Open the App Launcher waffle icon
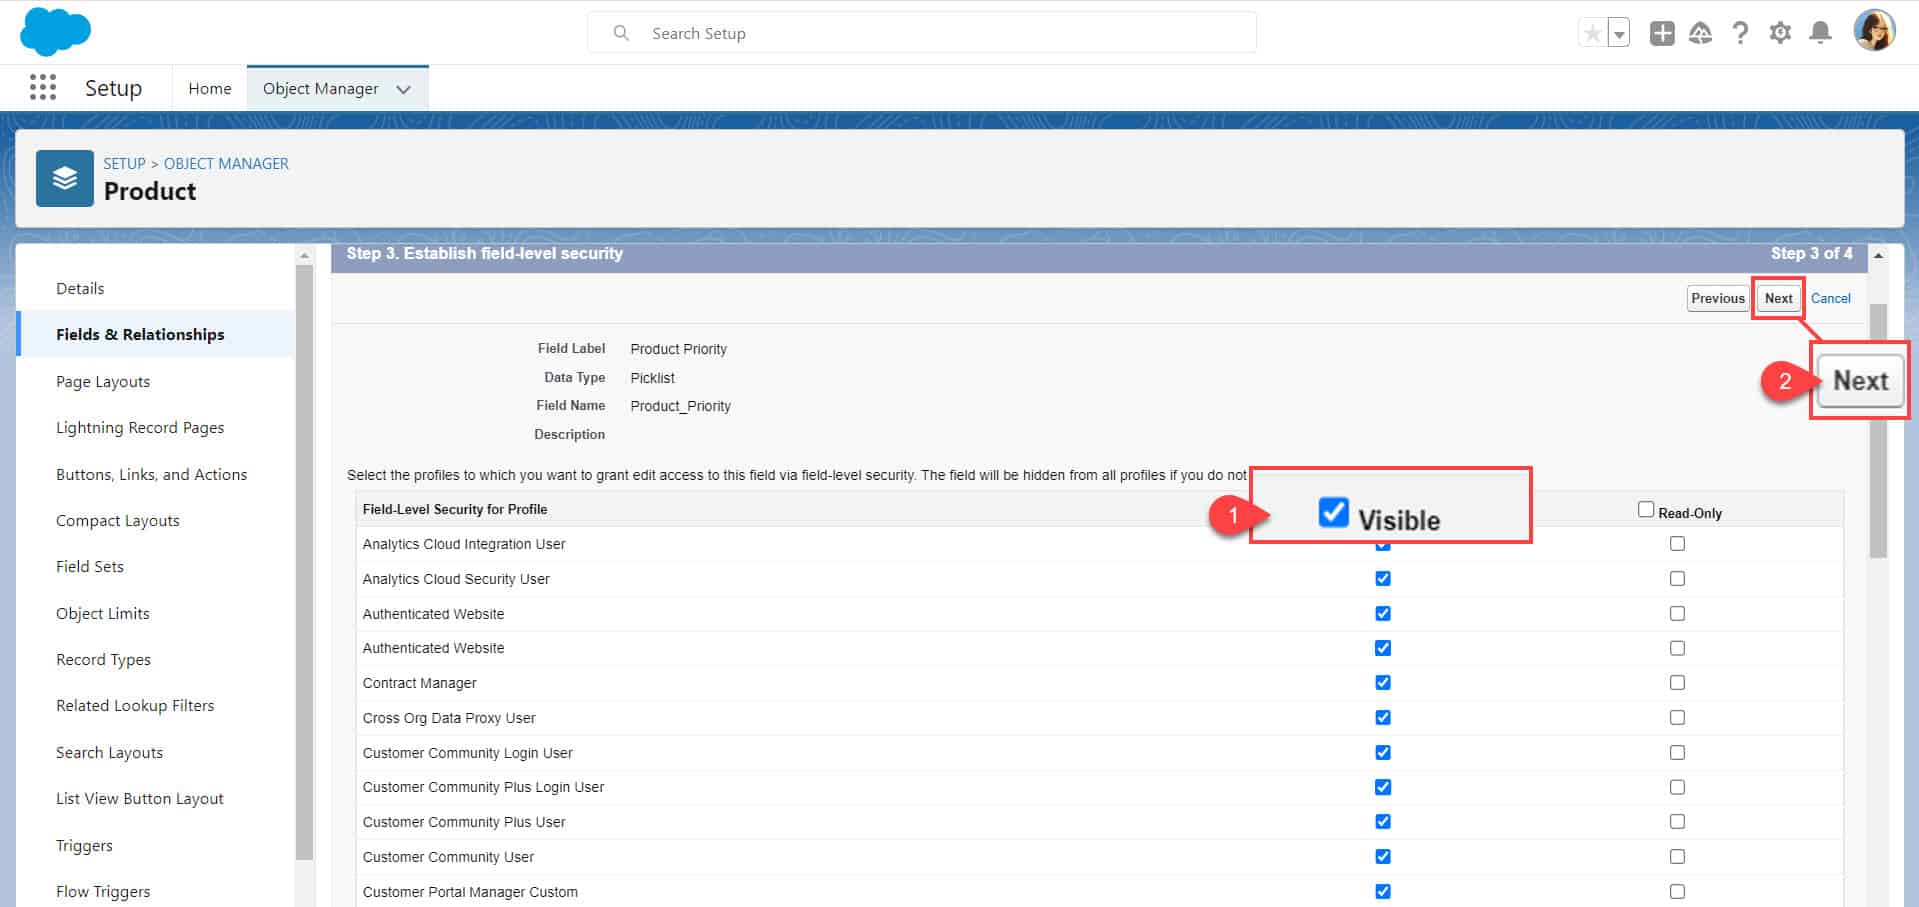The image size is (1919, 907). click(42, 88)
